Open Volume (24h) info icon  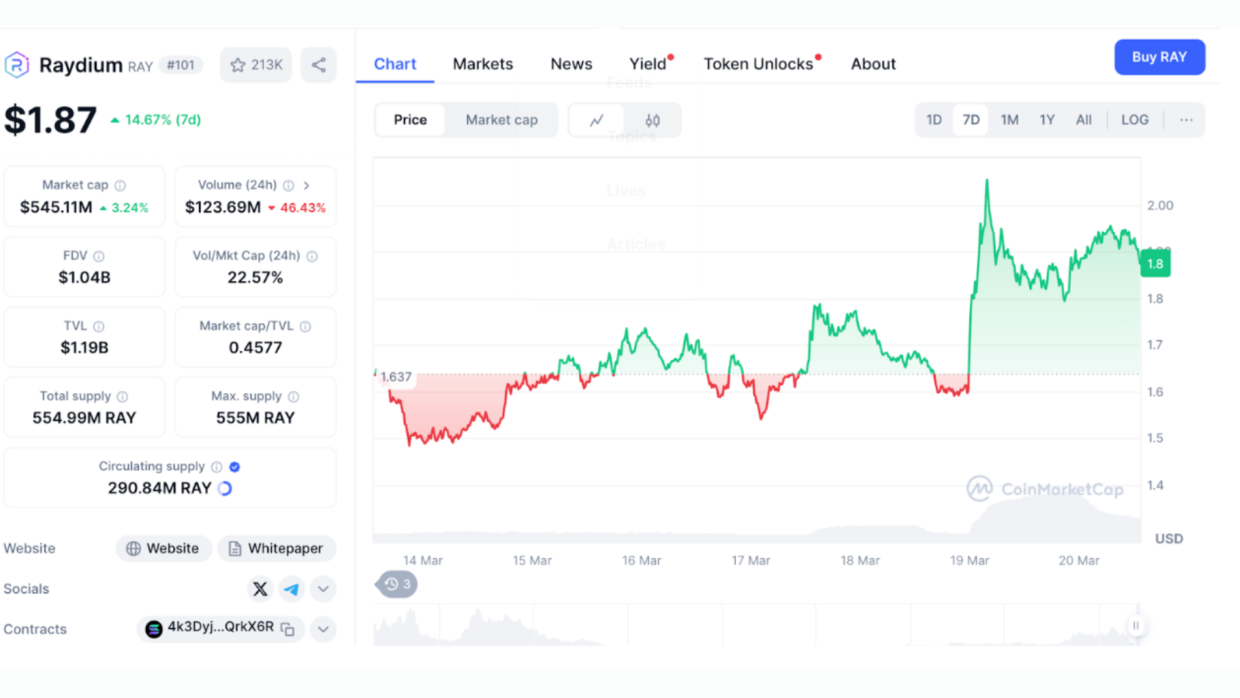click(288, 185)
